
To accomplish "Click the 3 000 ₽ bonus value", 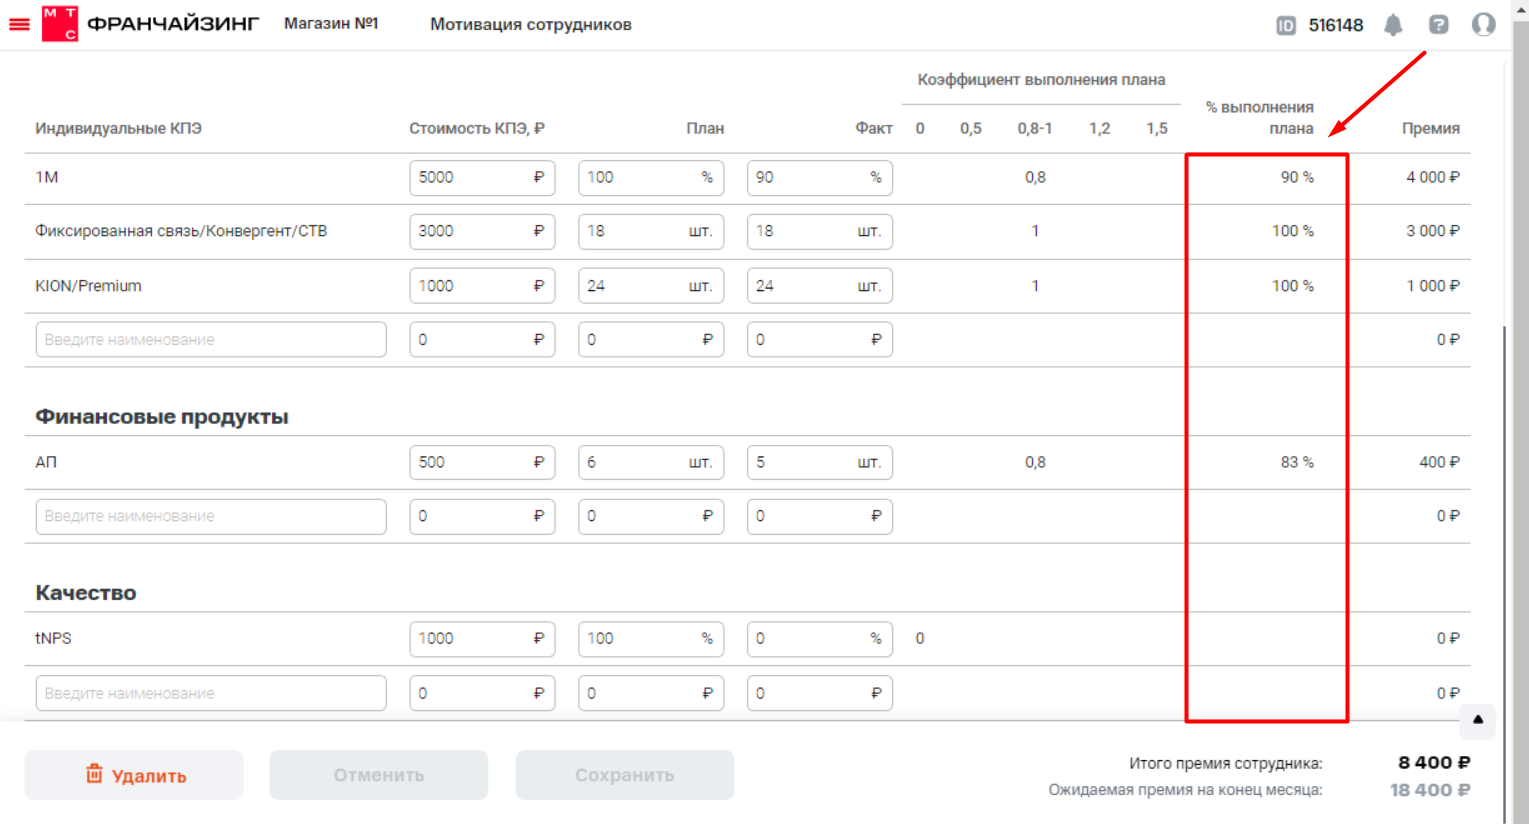I will [x=1433, y=231].
